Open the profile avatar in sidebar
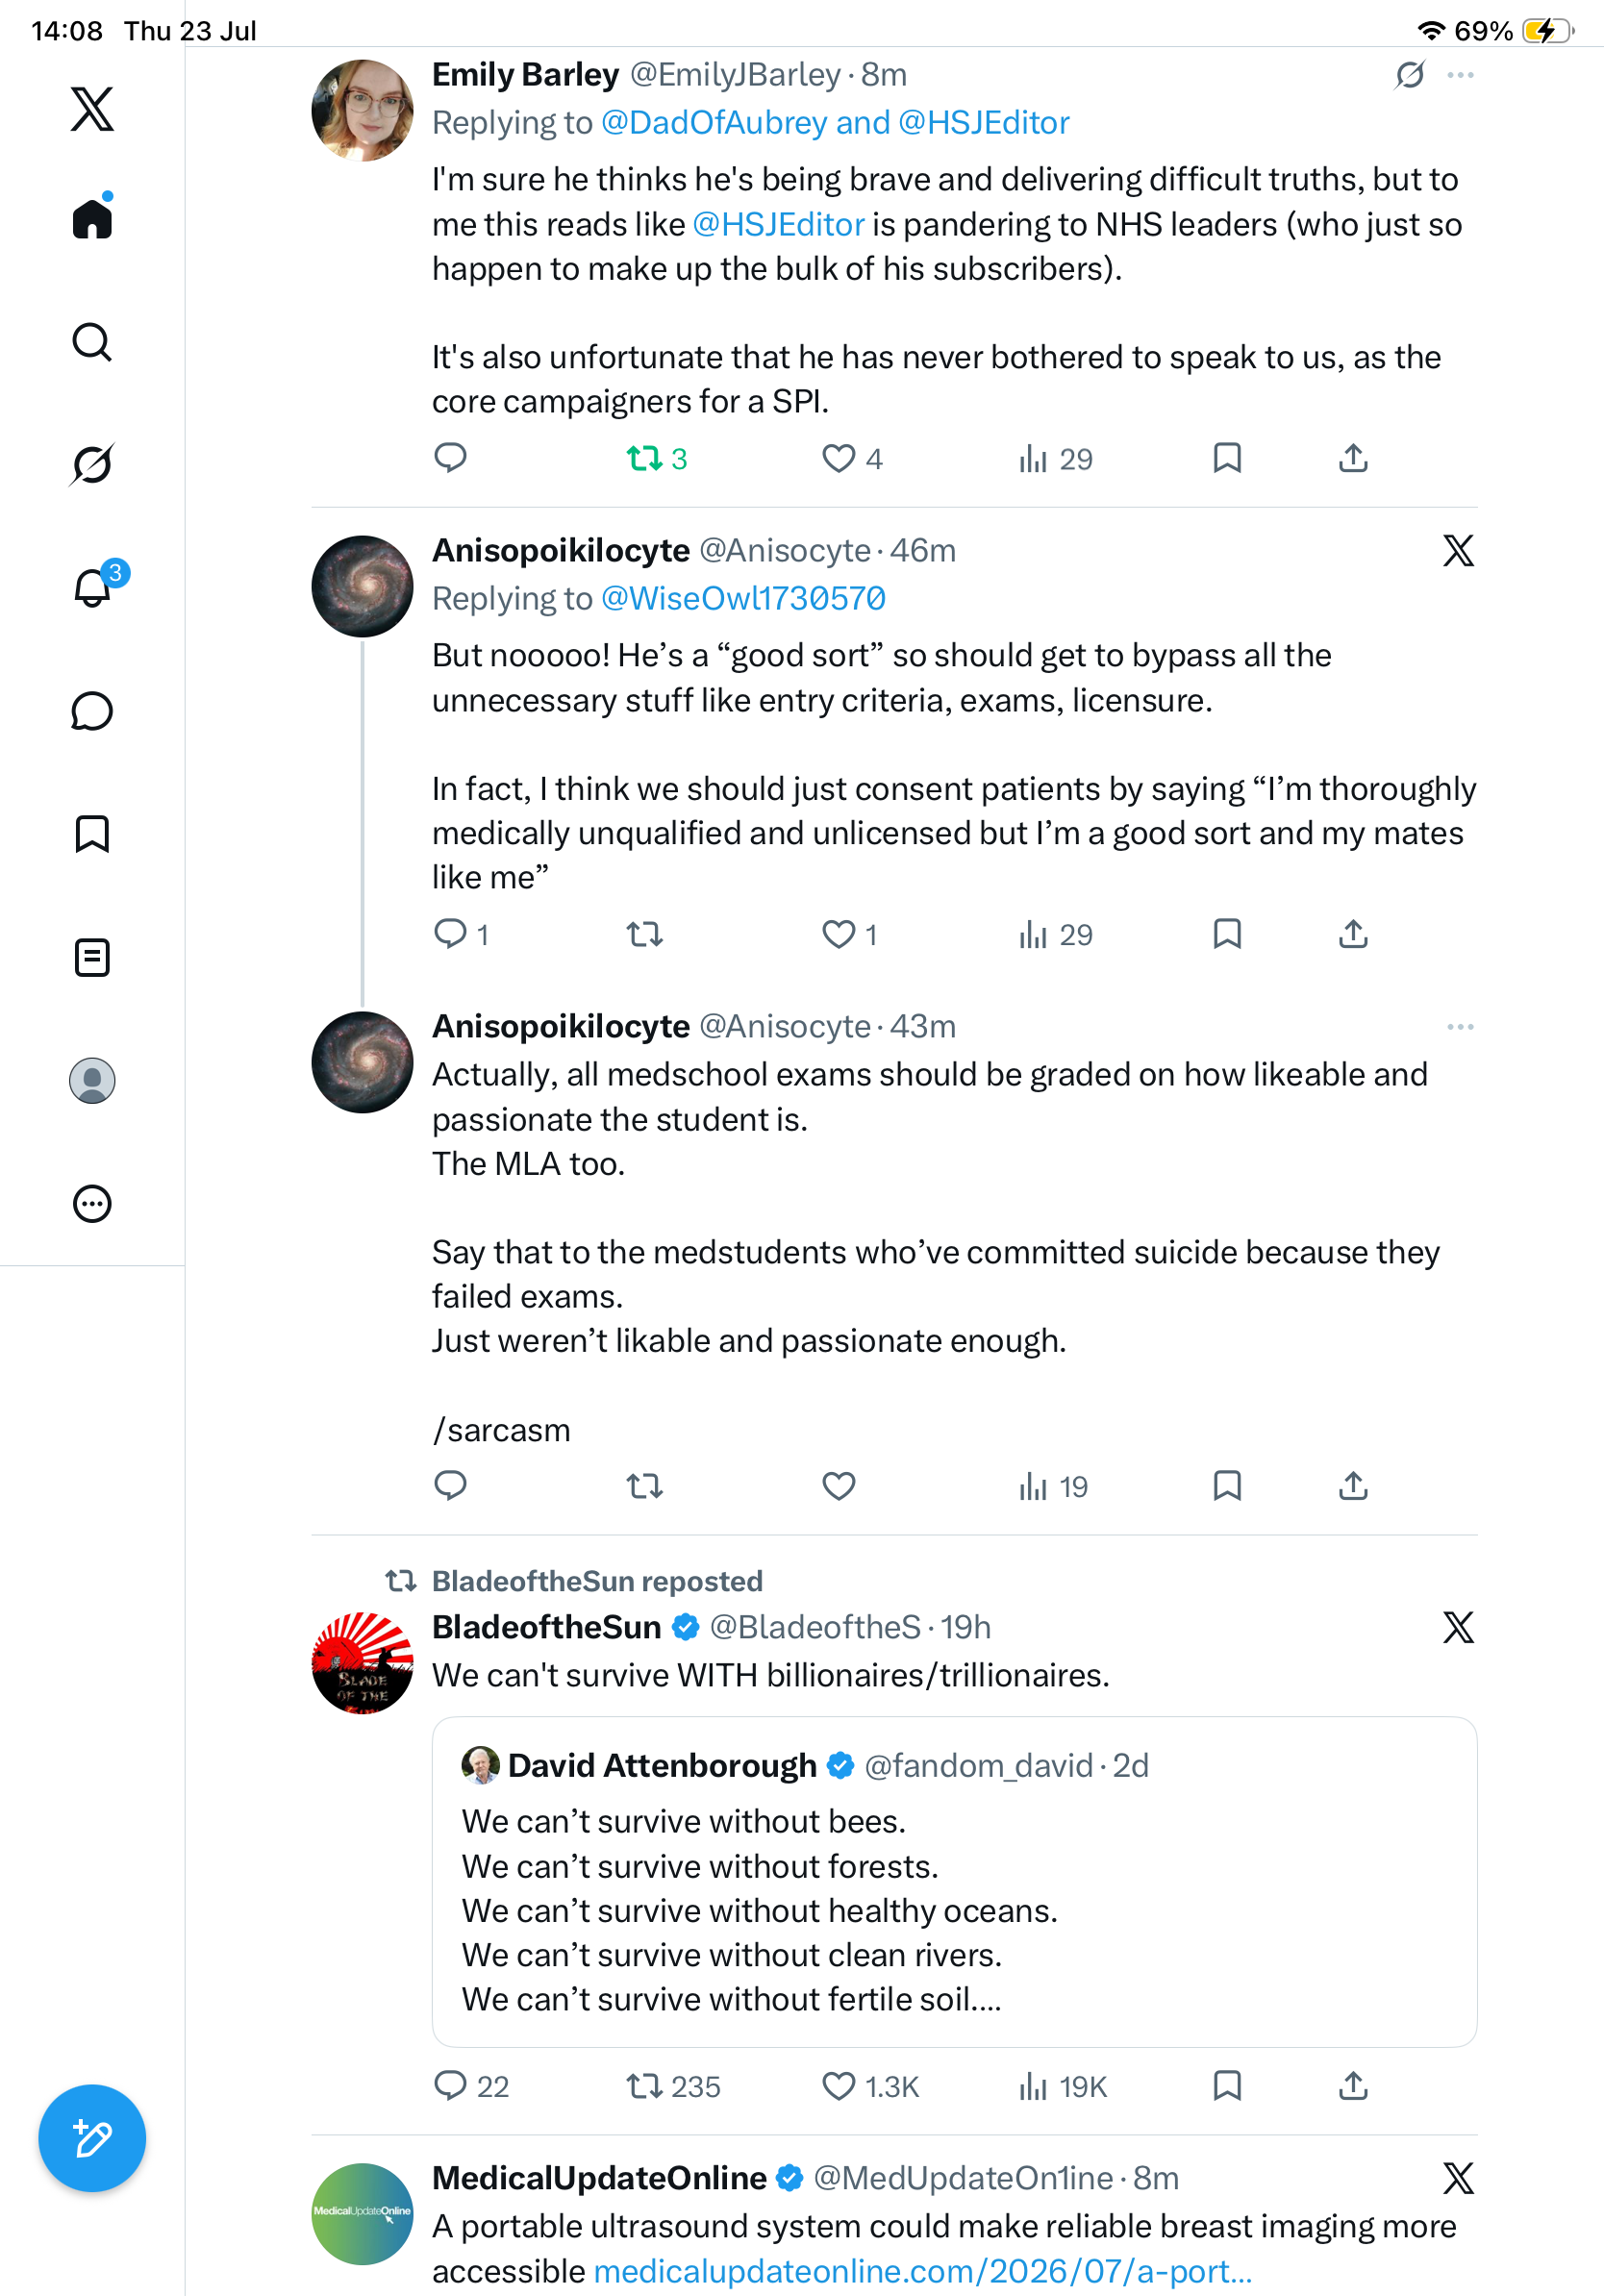This screenshot has width=1604, height=2296. coord(92,1081)
